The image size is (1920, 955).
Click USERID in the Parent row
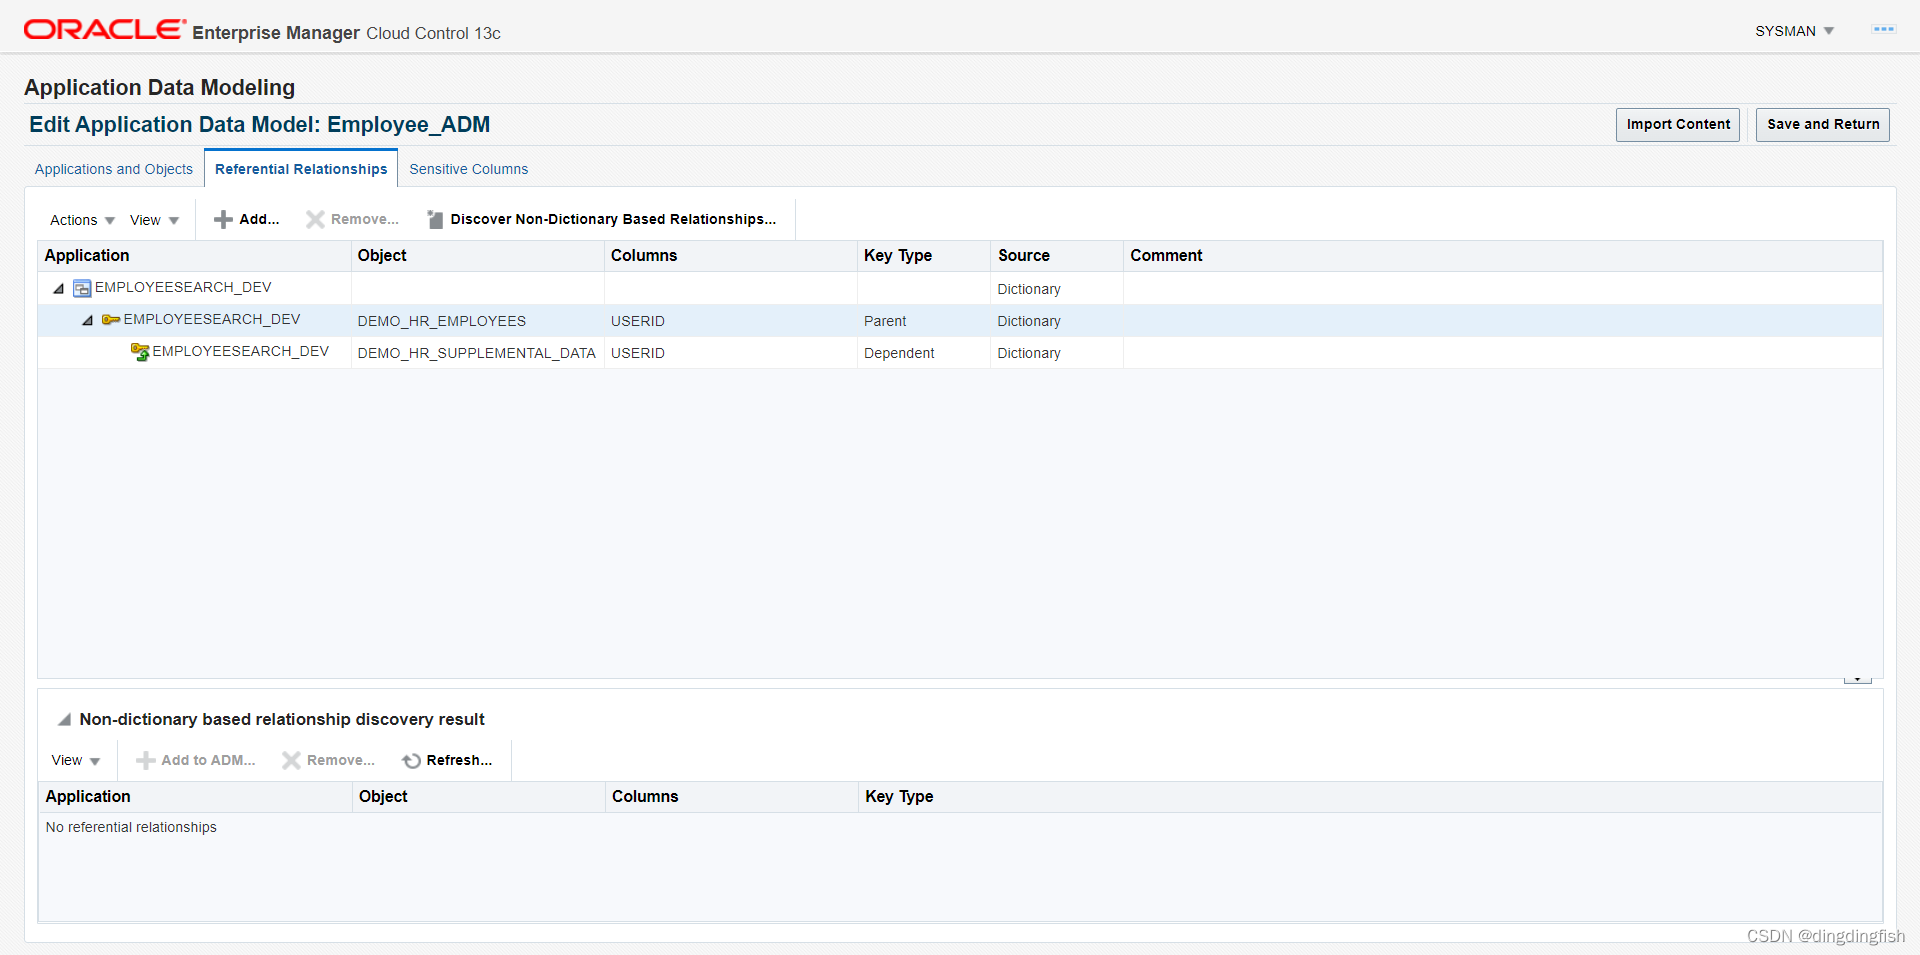click(638, 321)
